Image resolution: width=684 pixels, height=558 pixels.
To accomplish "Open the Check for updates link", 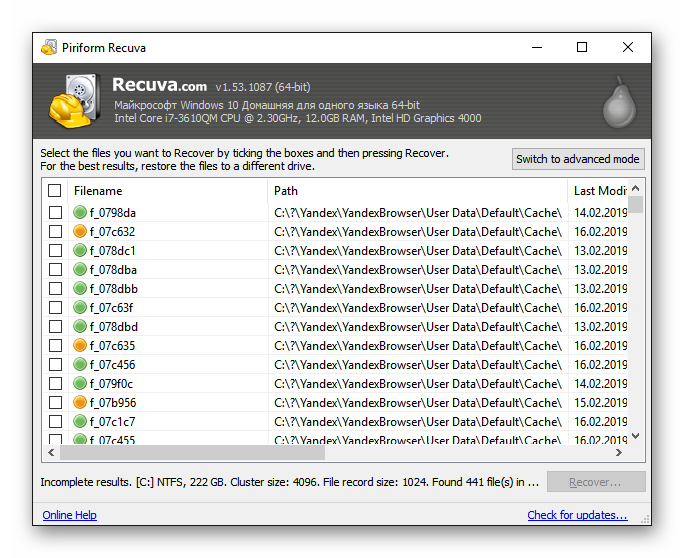I will [x=578, y=515].
